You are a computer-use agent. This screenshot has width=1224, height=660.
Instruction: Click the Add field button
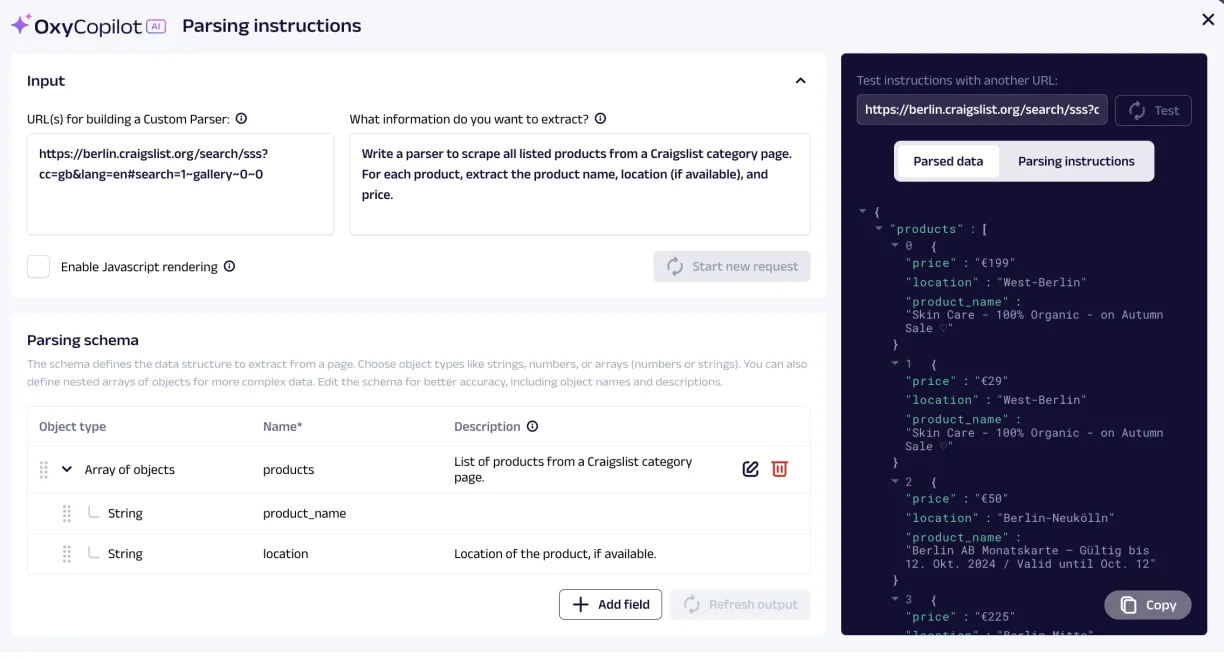(610, 605)
